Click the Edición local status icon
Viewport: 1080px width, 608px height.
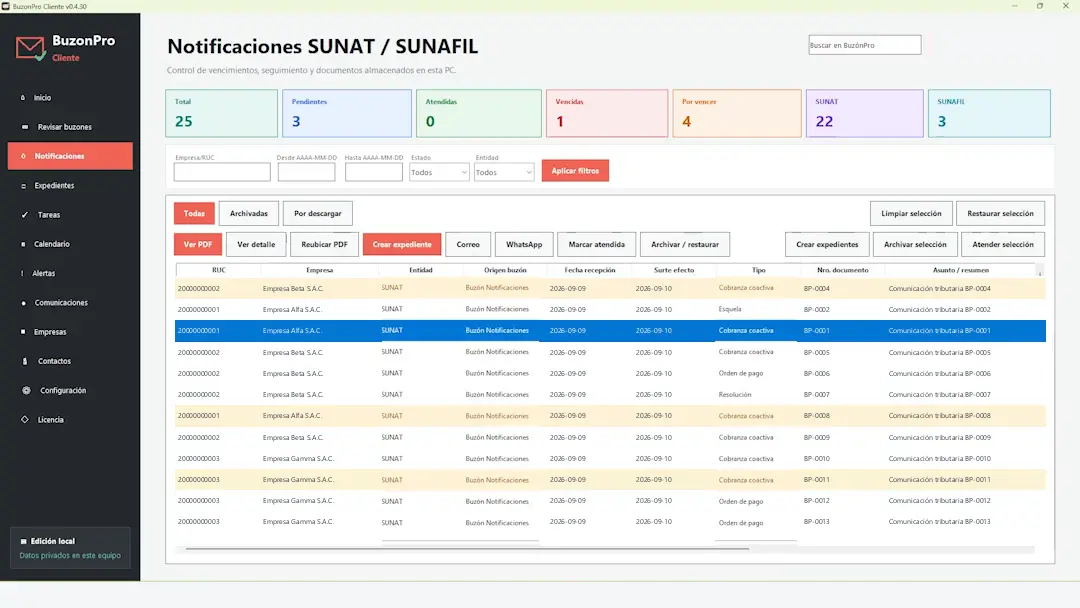(x=23, y=541)
